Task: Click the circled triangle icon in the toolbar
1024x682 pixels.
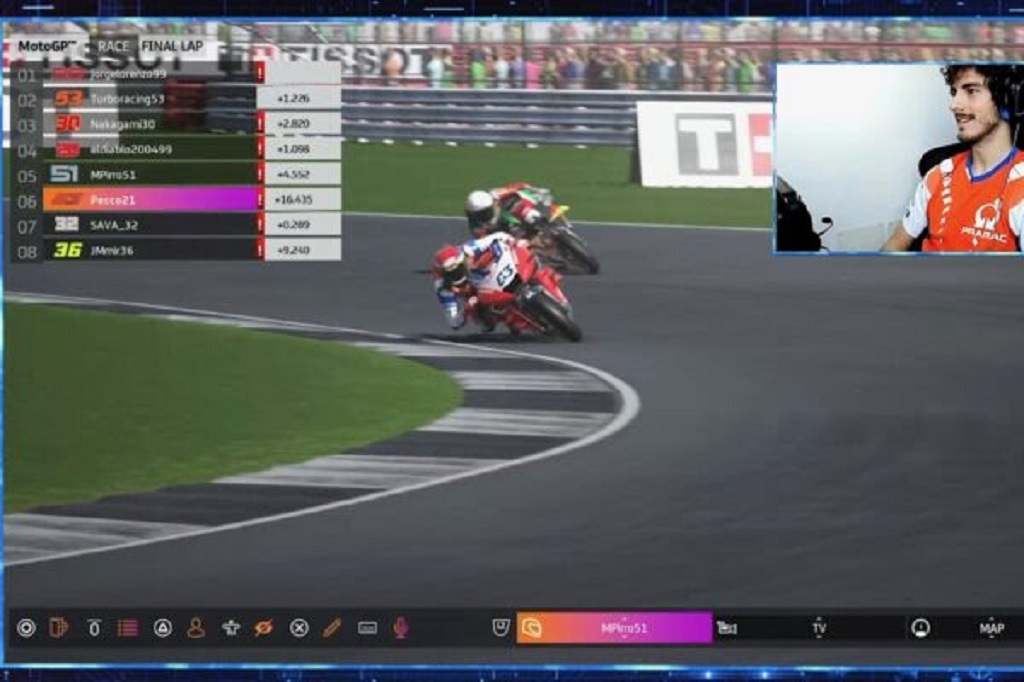Action: (163, 628)
